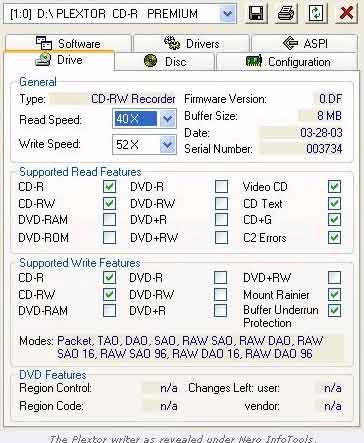Toggle DVD-RAM write feature checkbox
Screen dimensions: 364x443
(109, 311)
